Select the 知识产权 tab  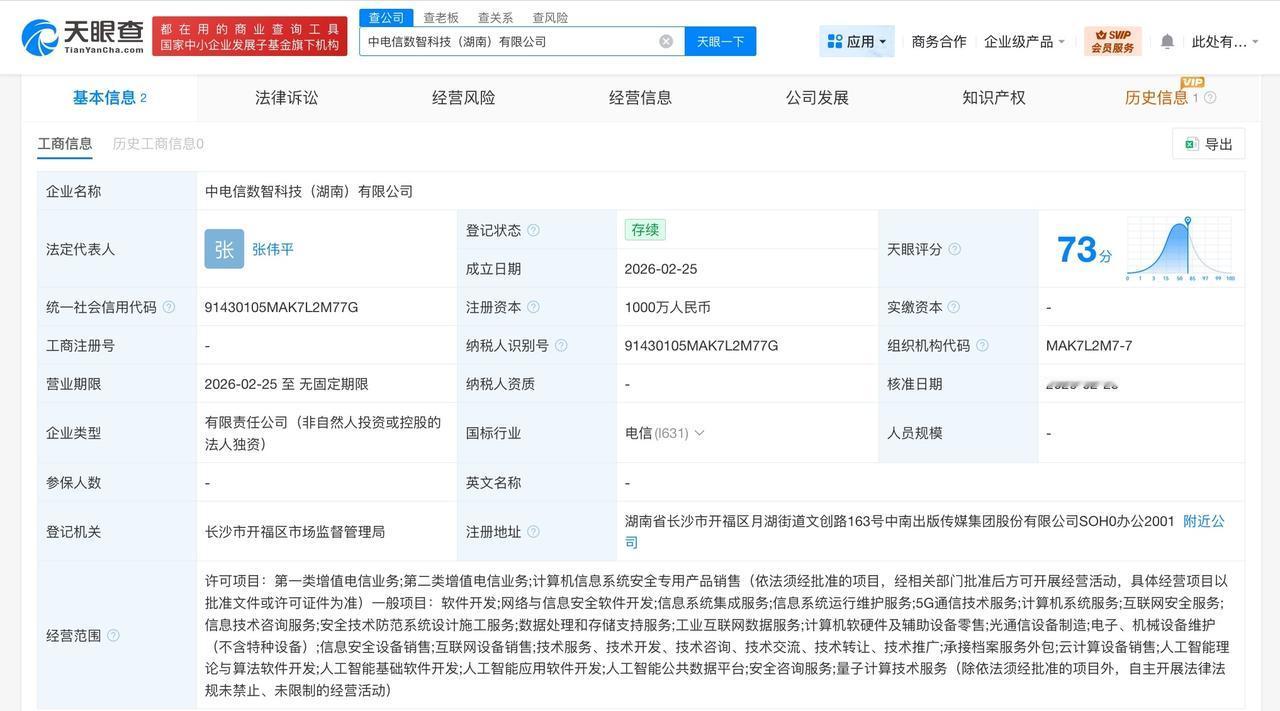tap(994, 97)
